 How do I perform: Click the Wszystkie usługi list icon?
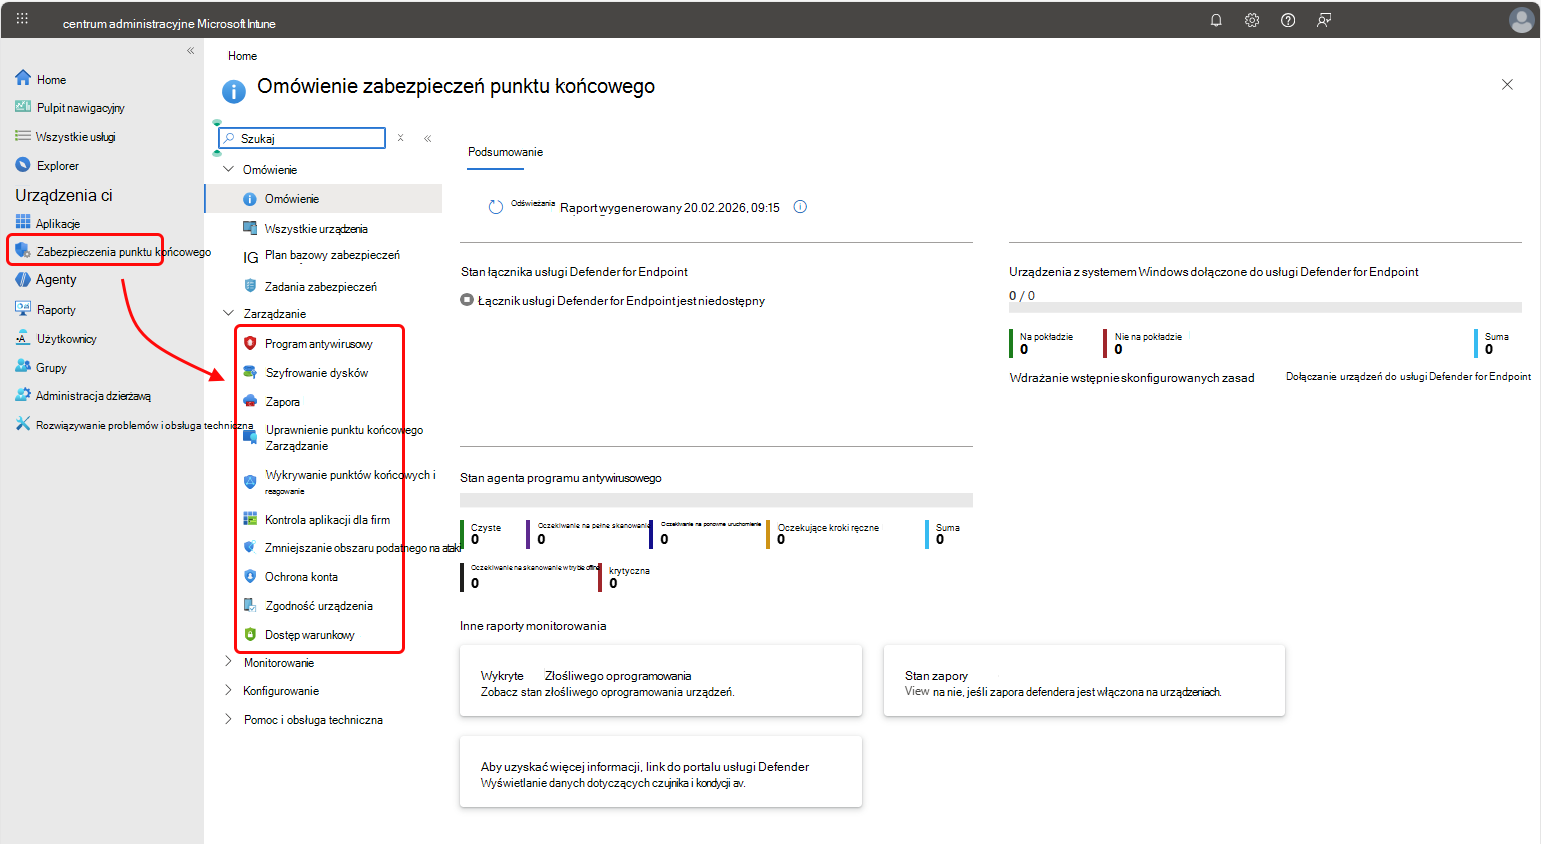pyautogui.click(x=23, y=136)
